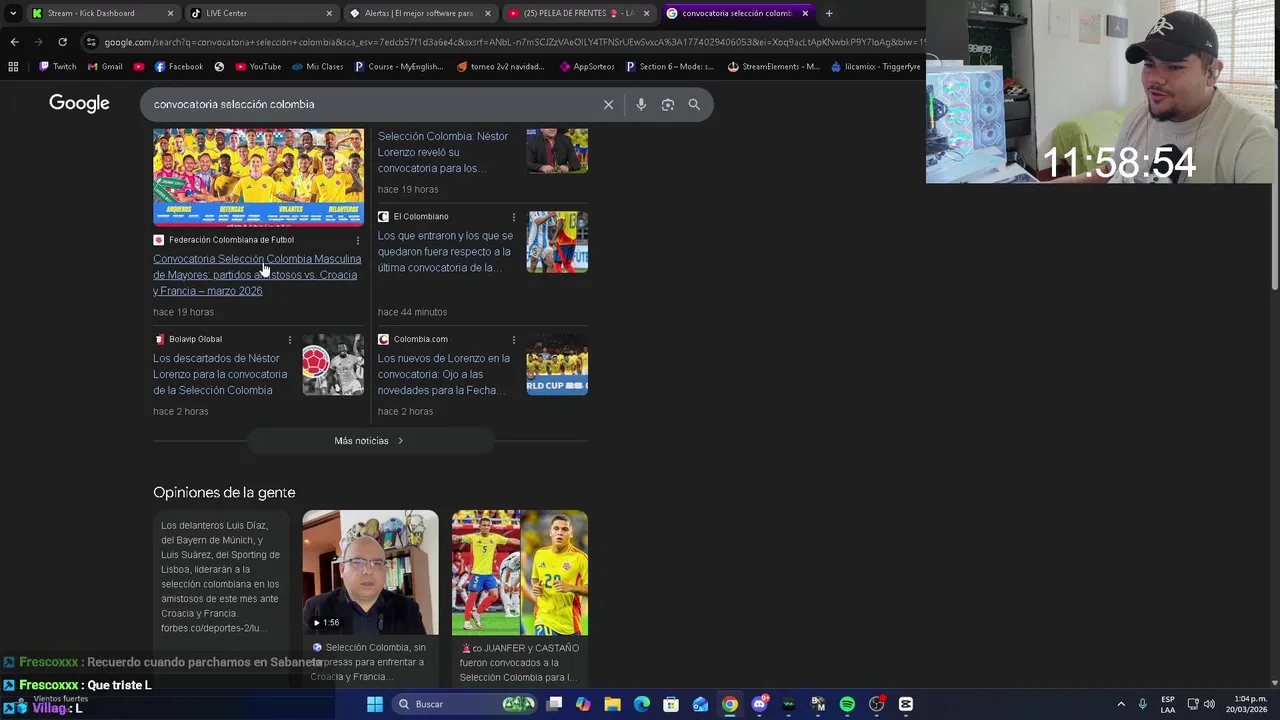
Task: Open Copilot from the taskbar
Action: 583,704
